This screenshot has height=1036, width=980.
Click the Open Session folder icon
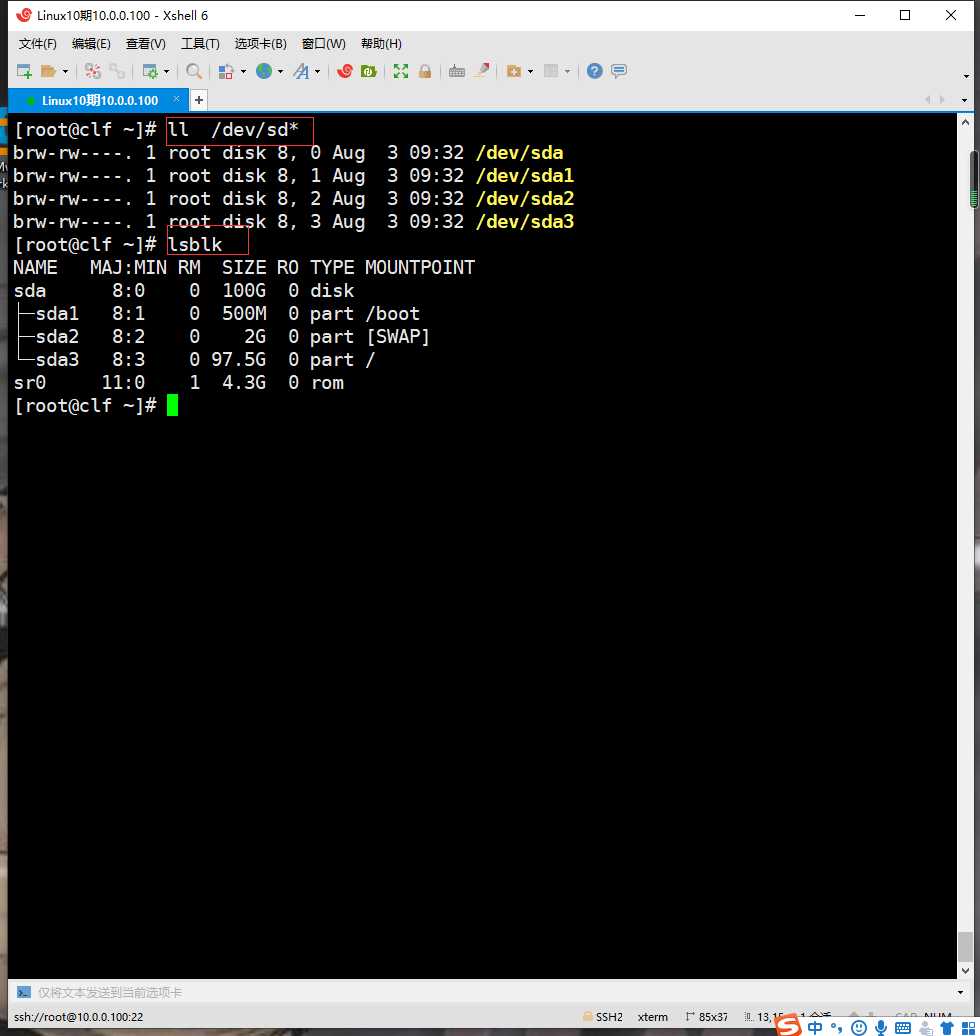click(x=48, y=71)
